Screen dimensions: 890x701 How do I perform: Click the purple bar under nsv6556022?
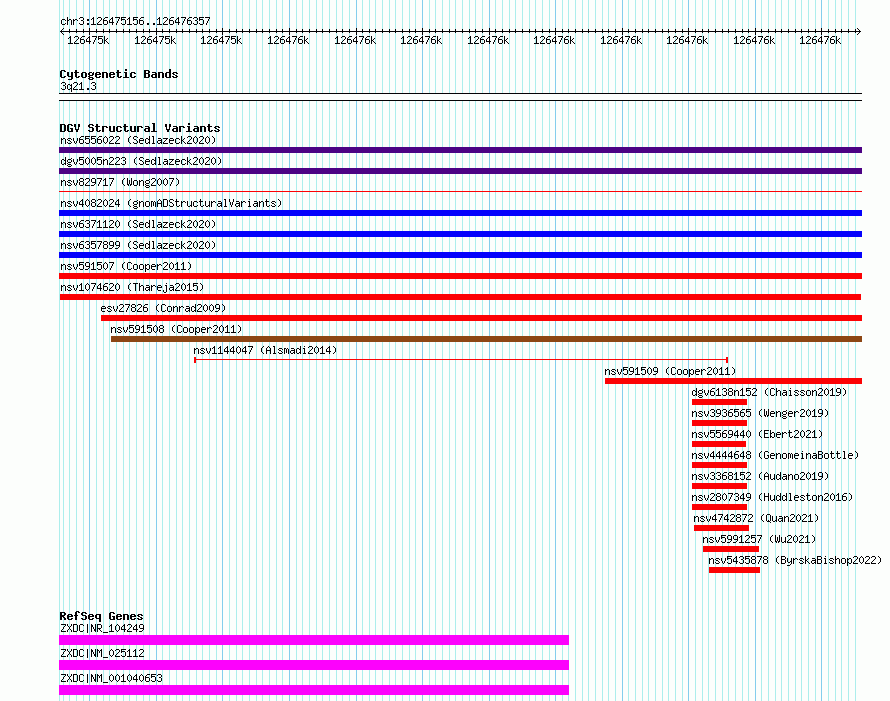click(460, 150)
